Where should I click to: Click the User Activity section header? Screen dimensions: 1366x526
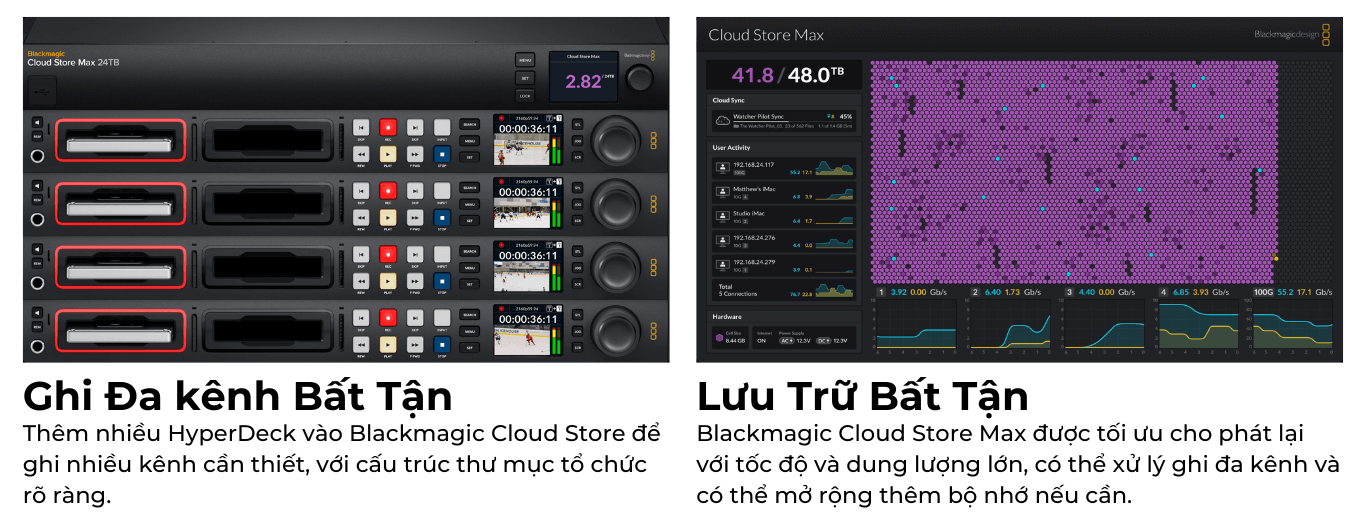(731, 148)
